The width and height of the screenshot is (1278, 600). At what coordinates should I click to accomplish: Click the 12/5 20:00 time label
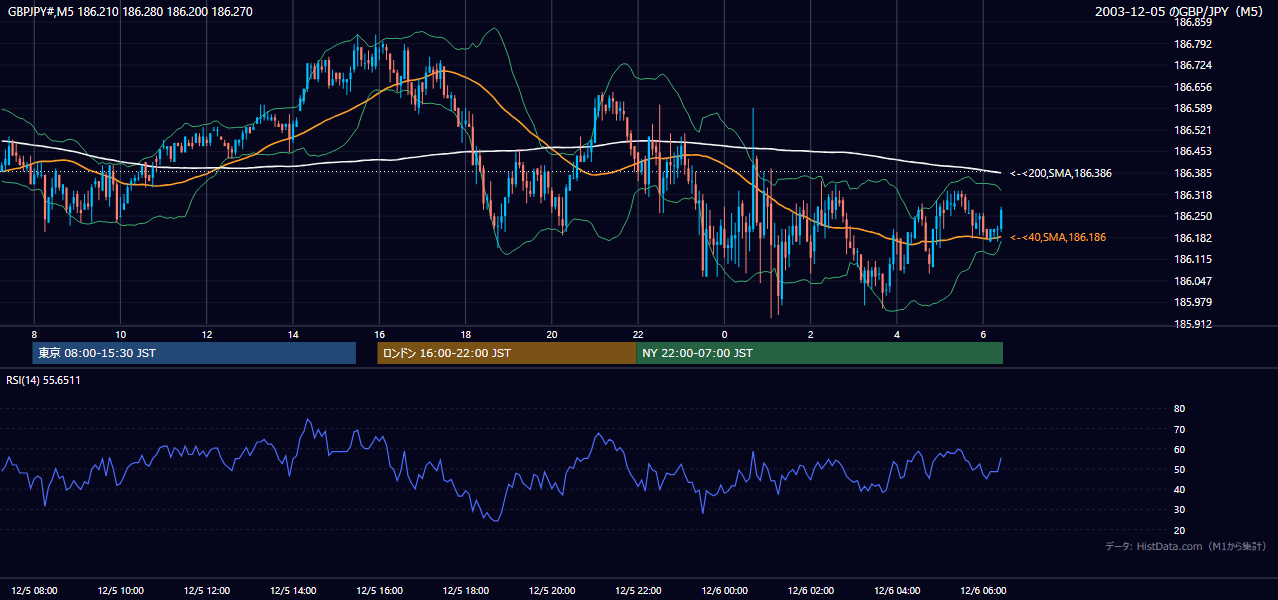pyautogui.click(x=552, y=591)
